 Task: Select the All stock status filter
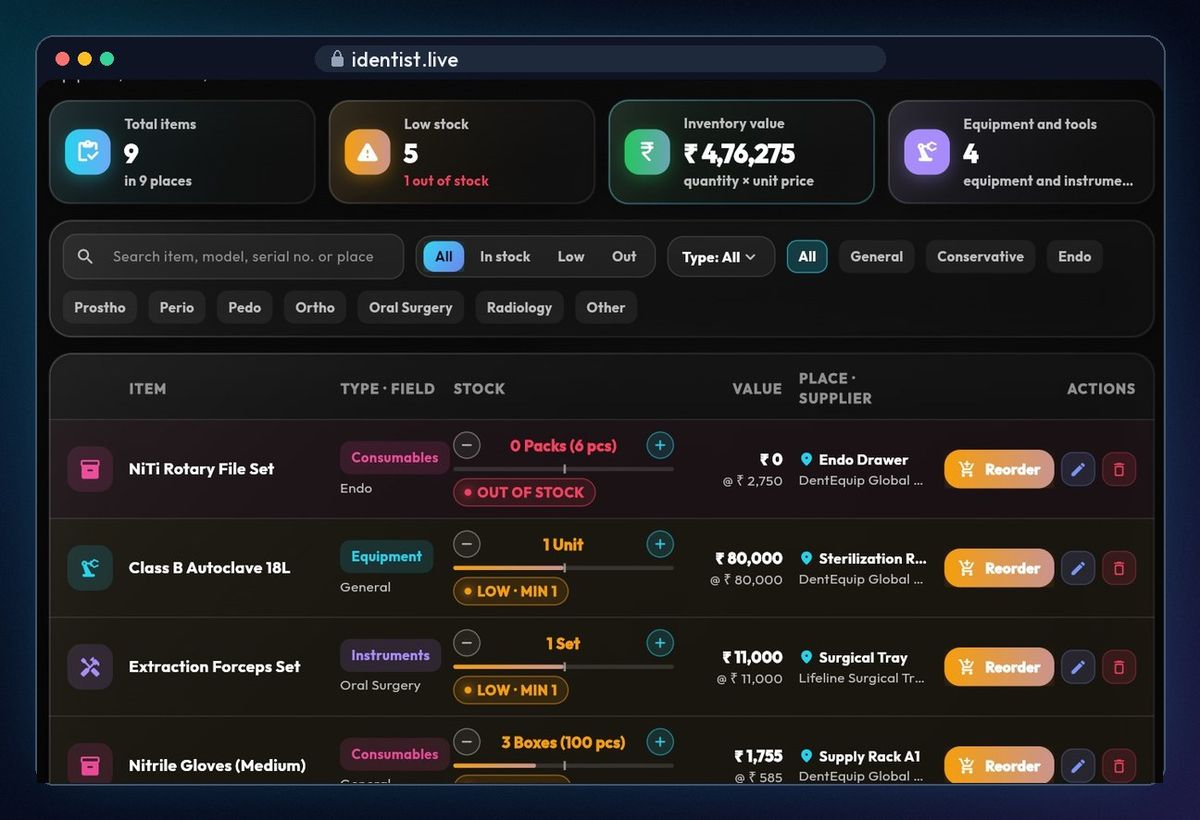pyautogui.click(x=444, y=257)
